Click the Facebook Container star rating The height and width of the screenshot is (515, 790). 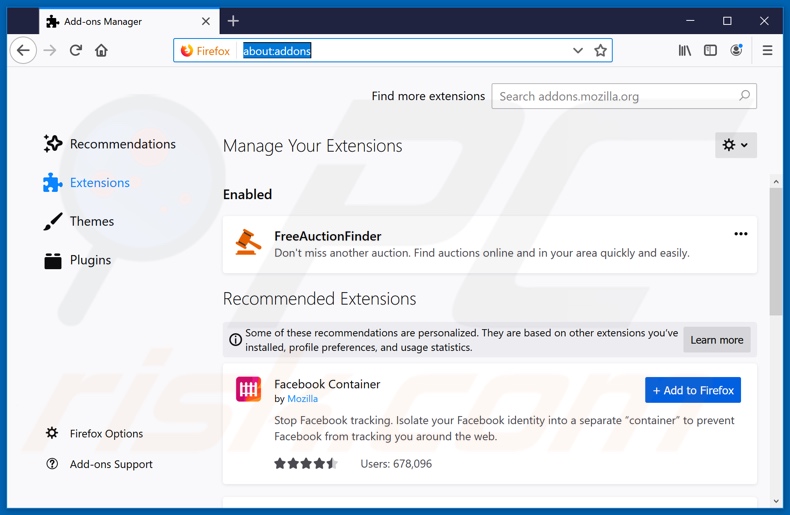click(305, 464)
